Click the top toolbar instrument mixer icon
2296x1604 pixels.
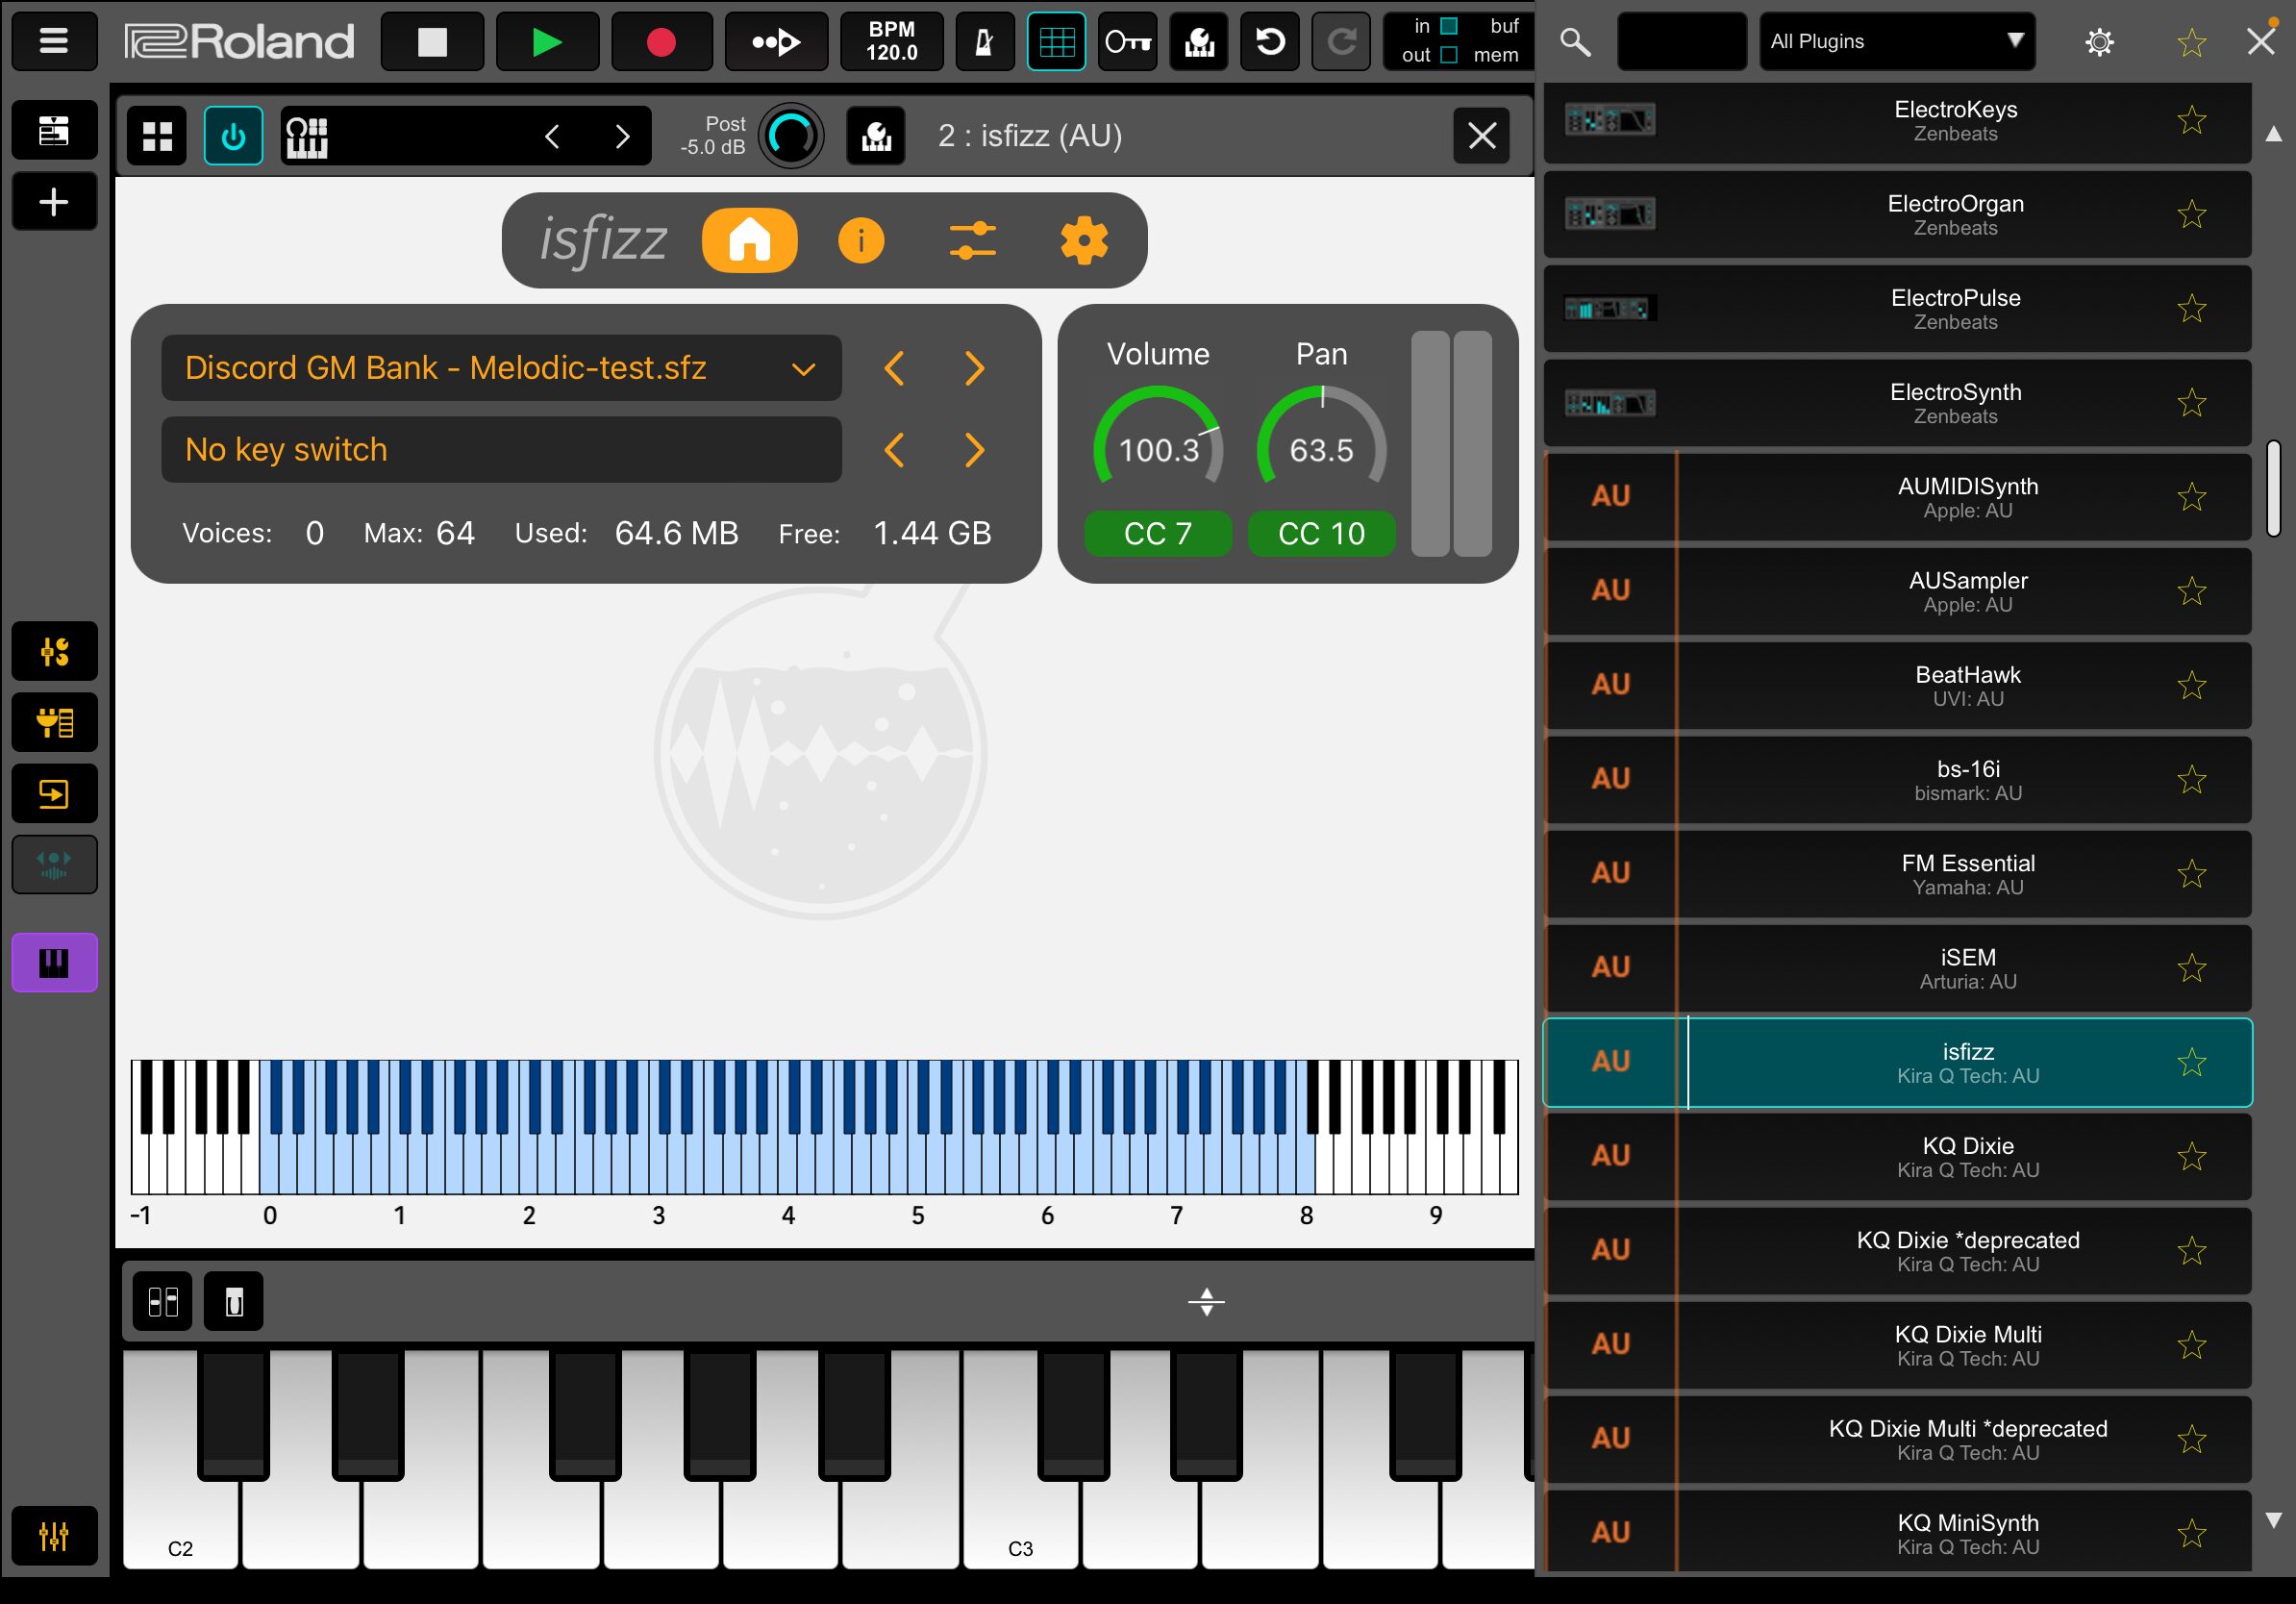(x=1199, y=41)
